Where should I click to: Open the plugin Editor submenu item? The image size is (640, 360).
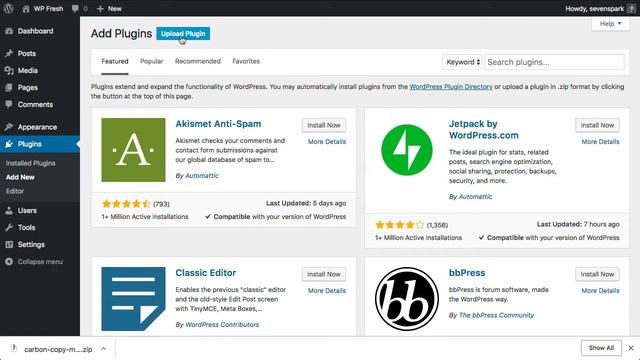tap(15, 191)
